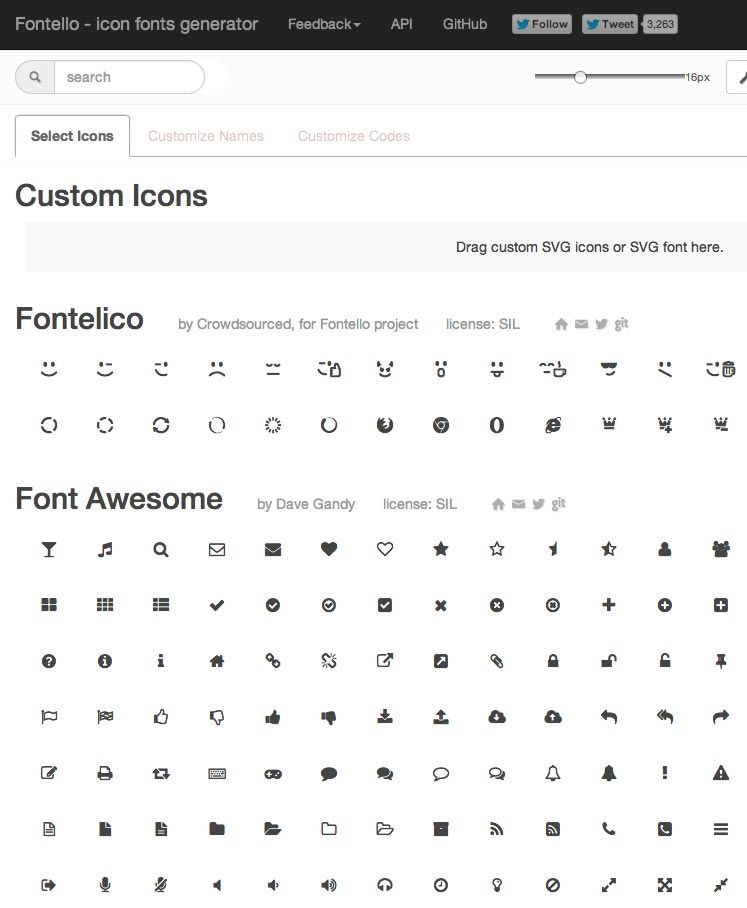This screenshot has height=908, width=747.
Task: Select the printer icon
Action: click(x=105, y=773)
